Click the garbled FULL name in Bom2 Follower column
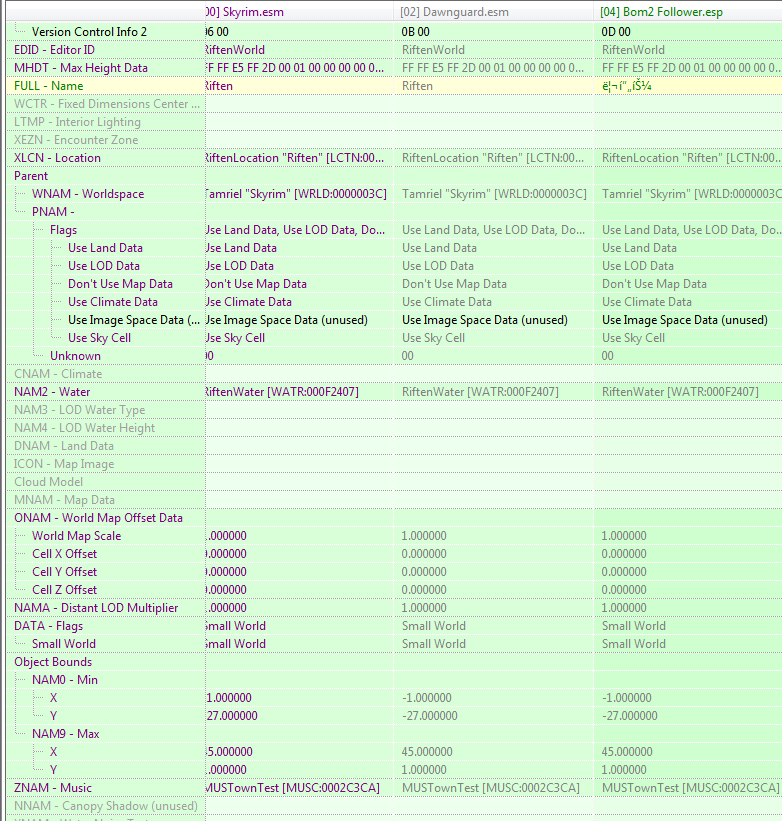Viewport: 782px width, 821px height. click(x=627, y=86)
